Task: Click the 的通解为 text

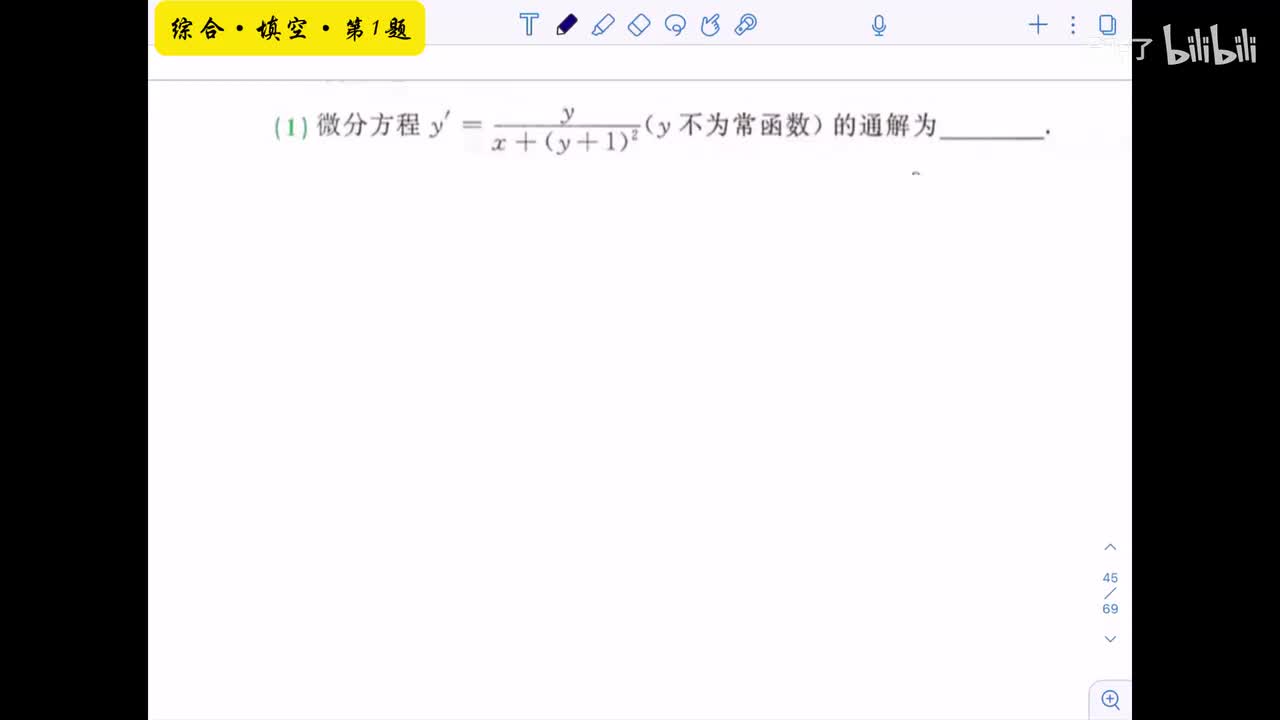Action: pyautogui.click(x=885, y=126)
